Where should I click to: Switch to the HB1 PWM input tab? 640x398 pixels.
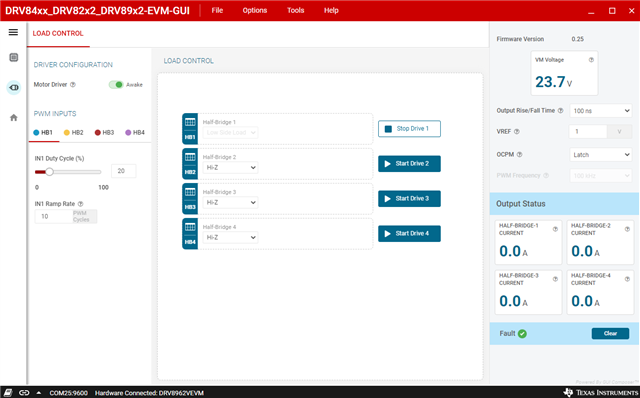(x=43, y=132)
